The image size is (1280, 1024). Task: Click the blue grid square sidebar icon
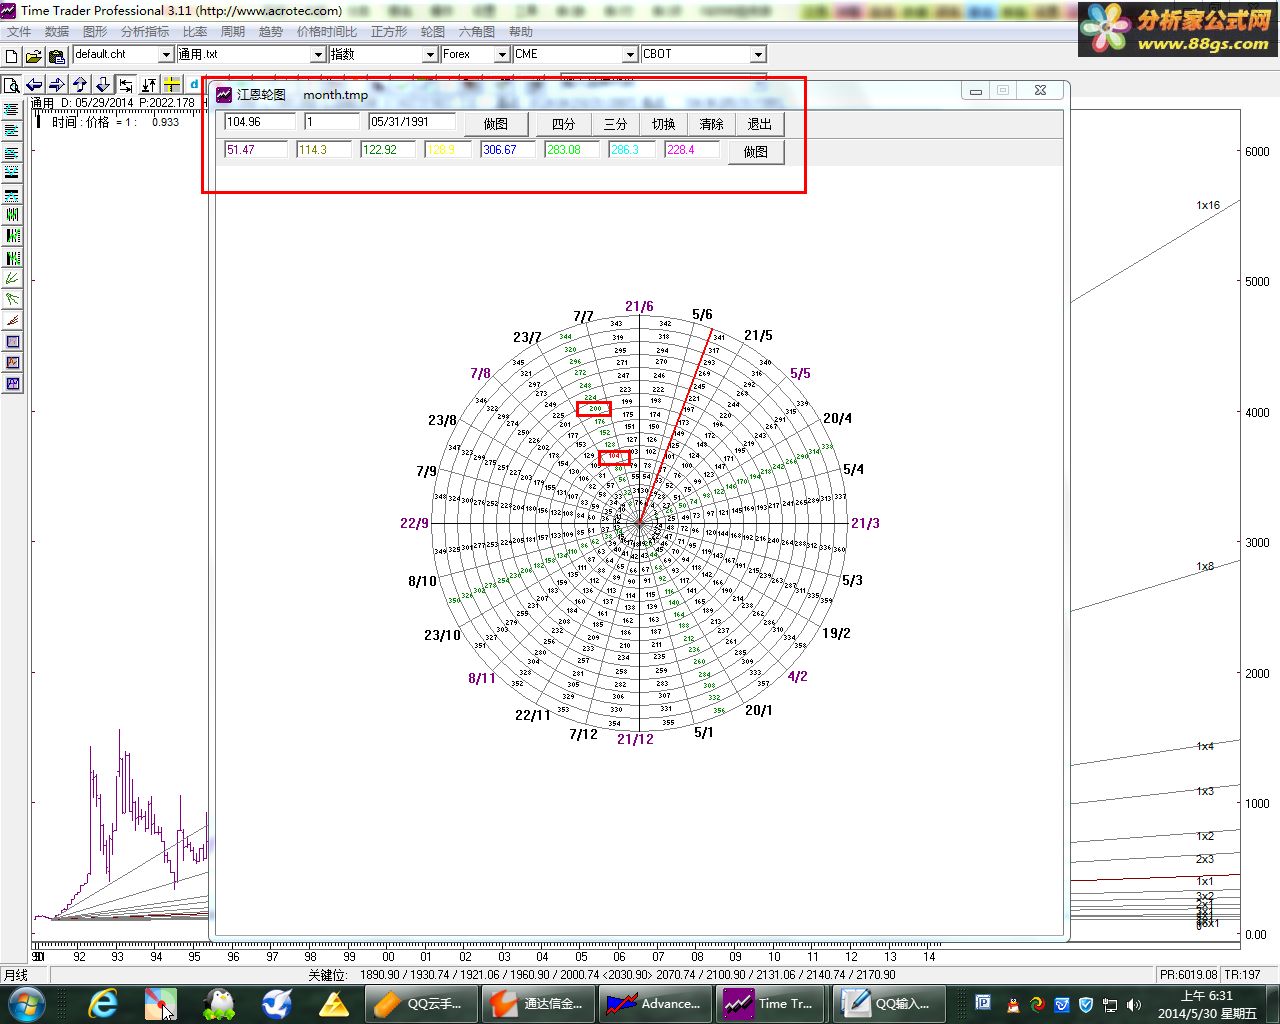point(12,383)
